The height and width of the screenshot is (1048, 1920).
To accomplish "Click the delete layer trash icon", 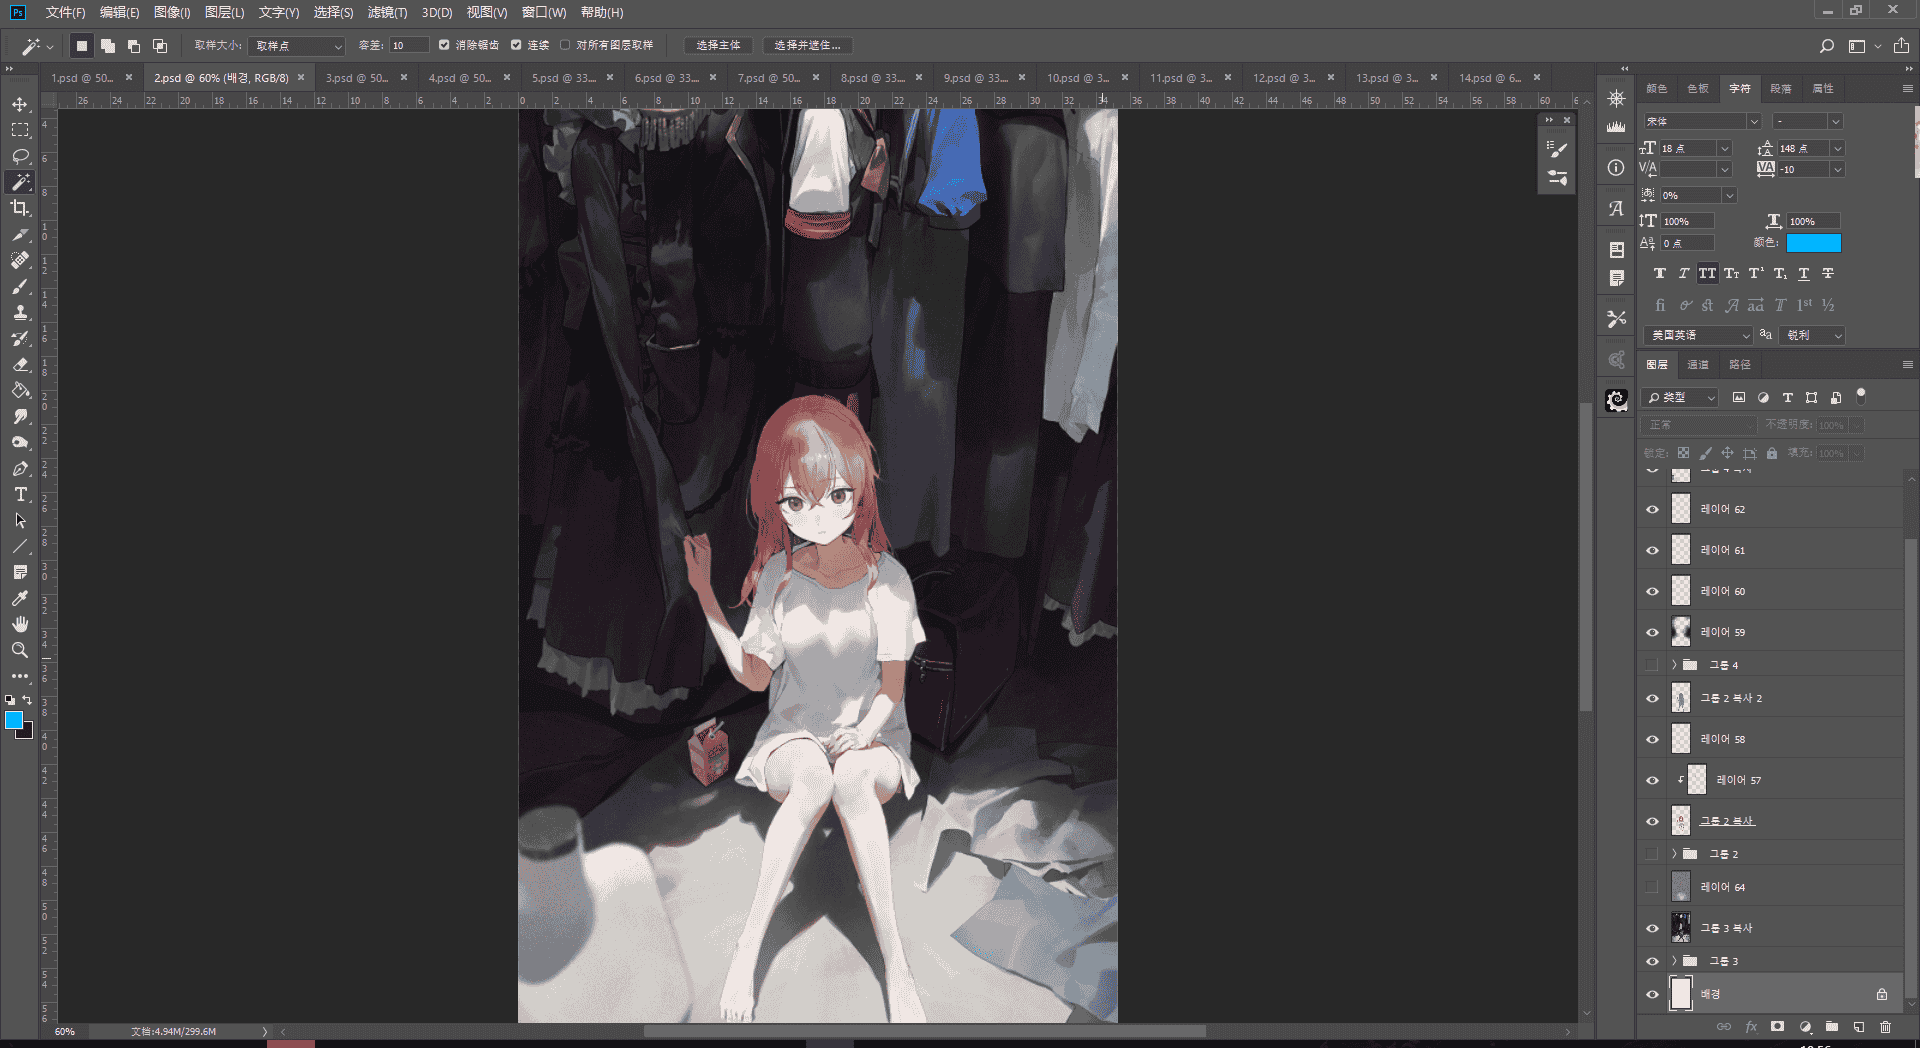I will [1885, 1027].
